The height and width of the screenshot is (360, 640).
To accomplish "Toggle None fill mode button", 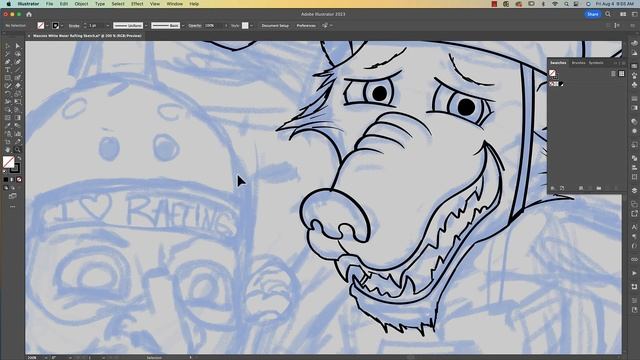I will tap(19, 180).
